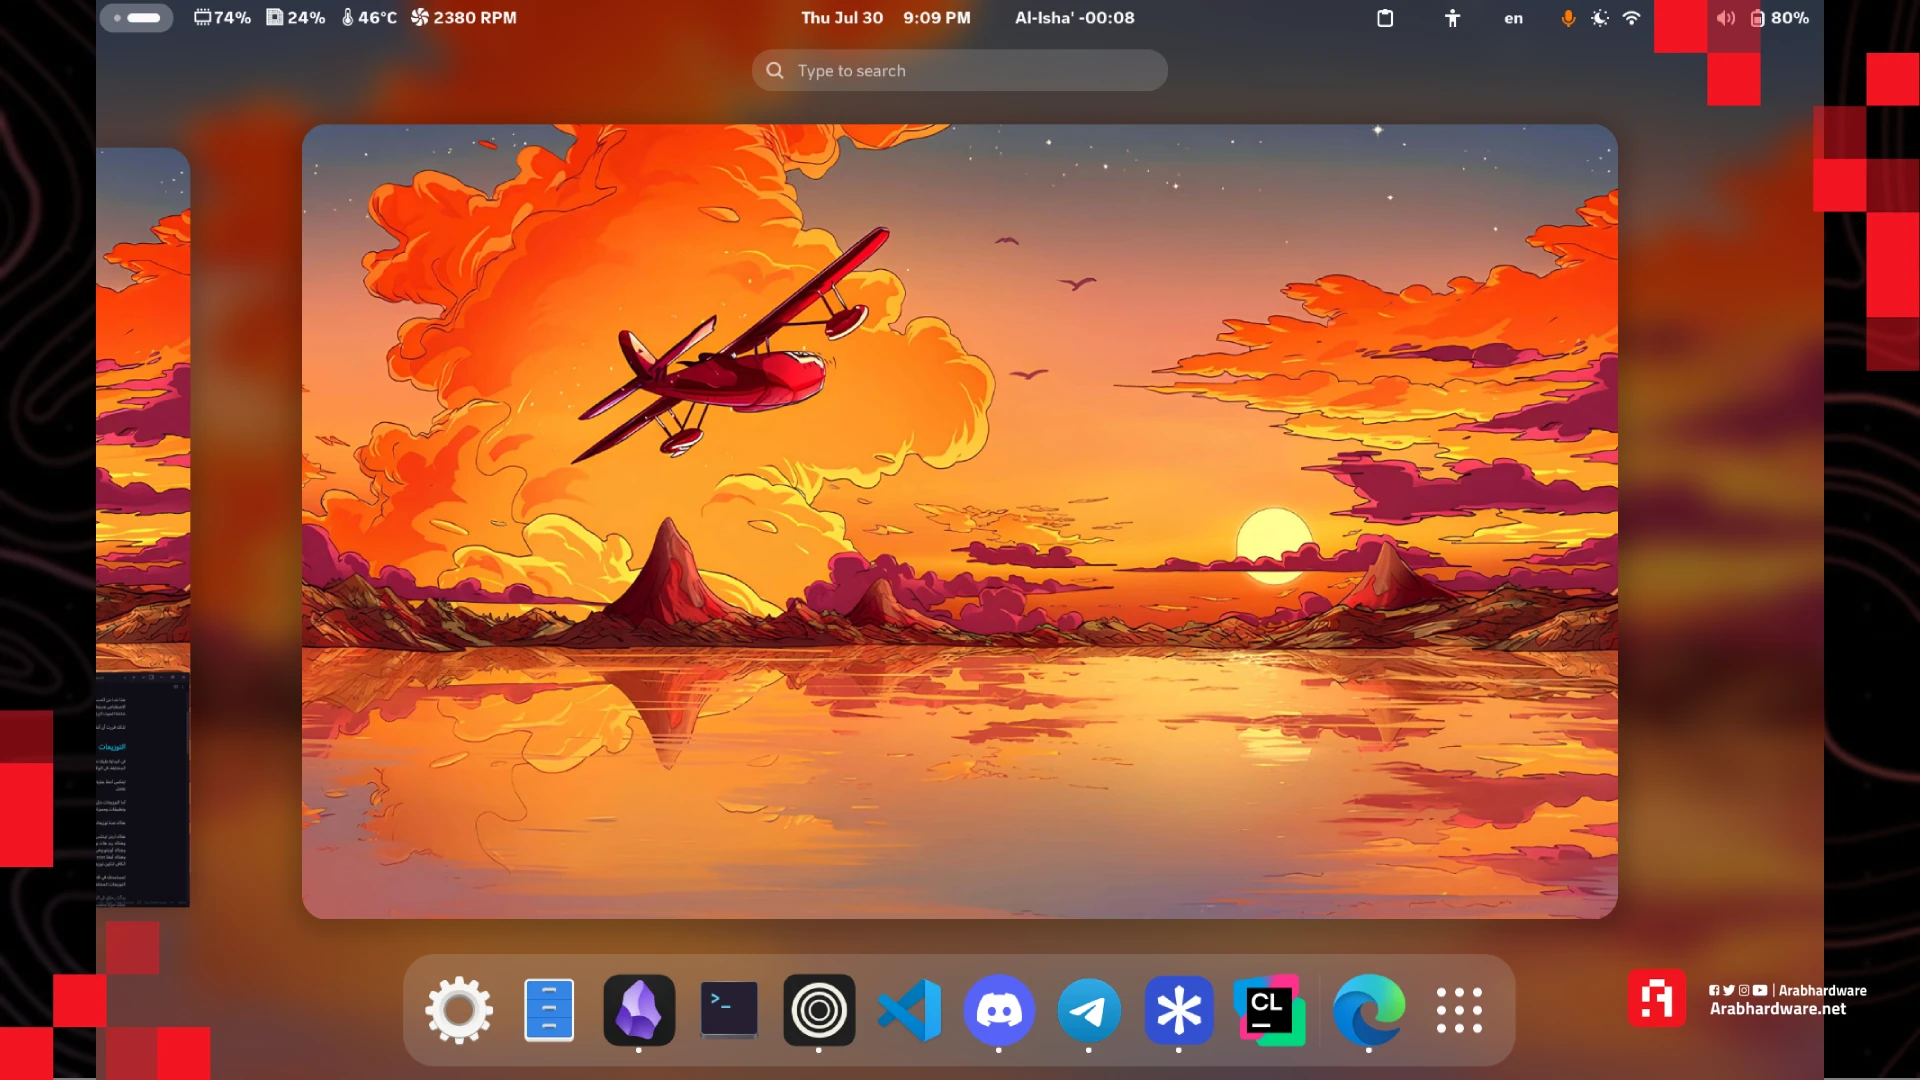Open Microsoft Edge from the dock
Viewport: 1920px width, 1080px height.
(1369, 1010)
